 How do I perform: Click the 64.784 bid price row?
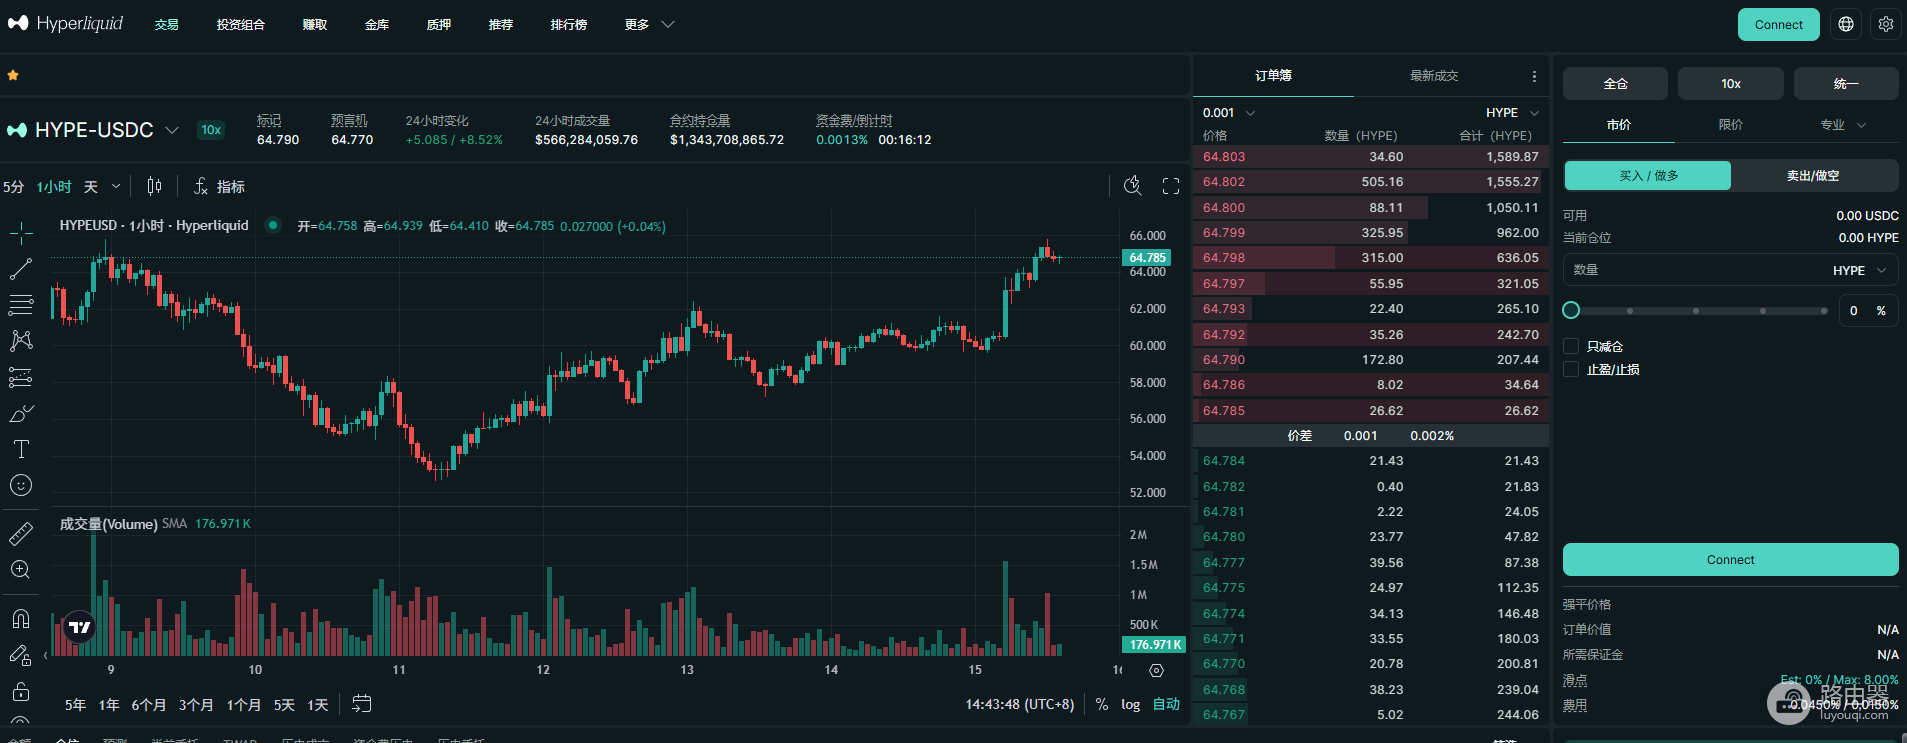tap(1371, 461)
